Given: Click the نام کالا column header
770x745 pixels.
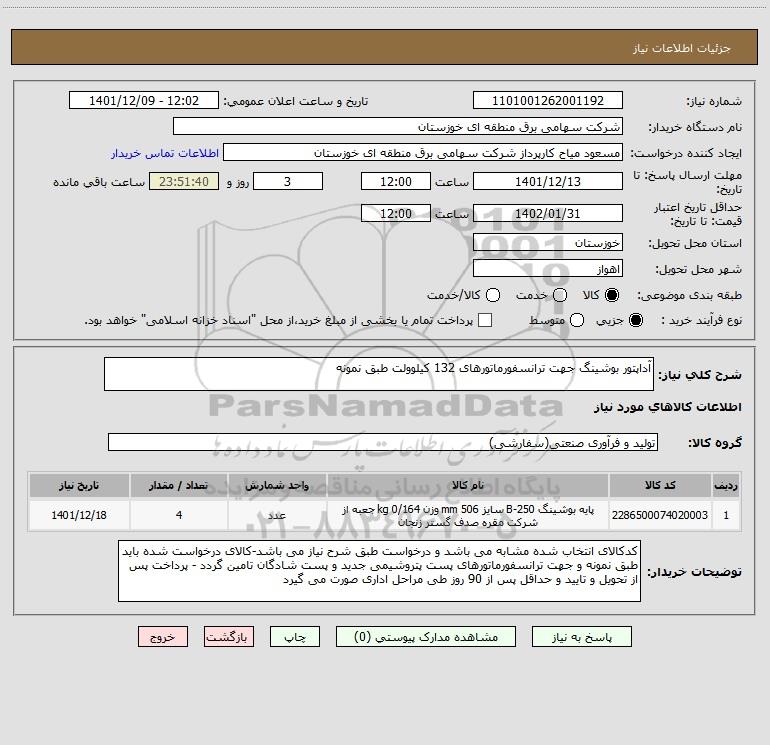Looking at the screenshot, I should (468, 486).
